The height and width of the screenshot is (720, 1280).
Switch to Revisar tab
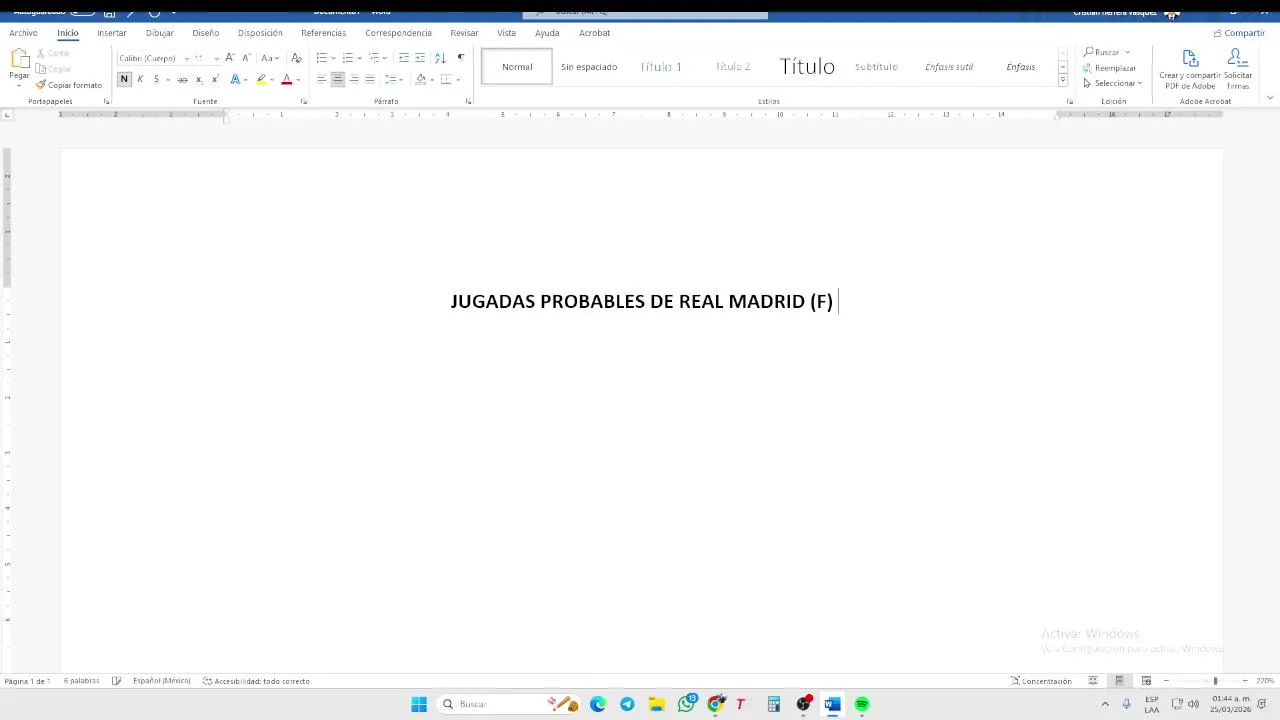[x=464, y=33]
